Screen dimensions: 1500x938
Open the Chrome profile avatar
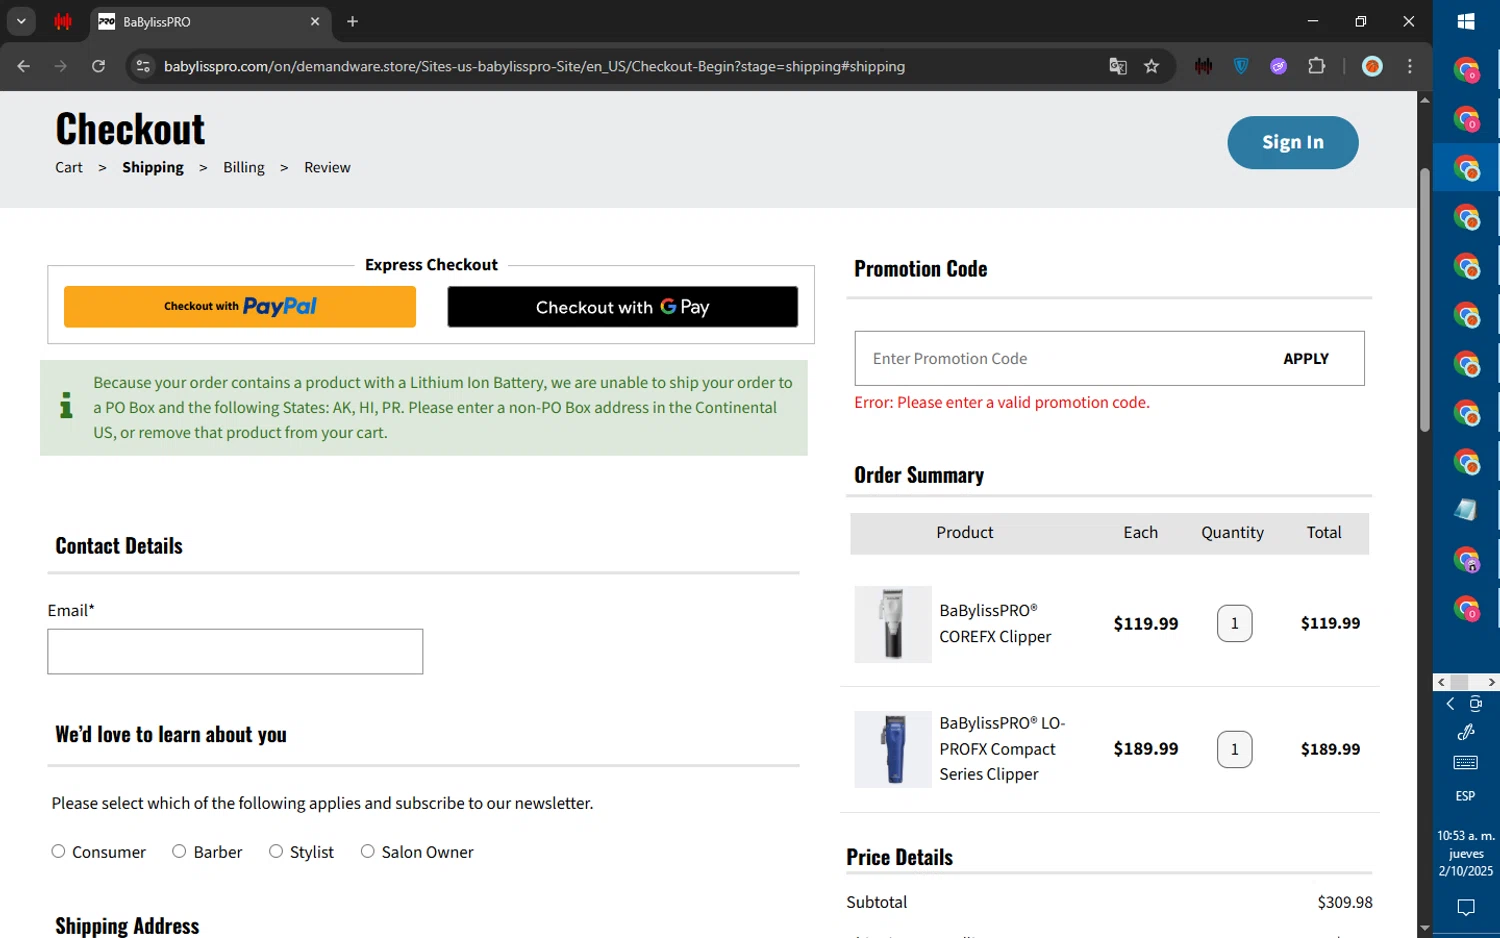(1373, 66)
